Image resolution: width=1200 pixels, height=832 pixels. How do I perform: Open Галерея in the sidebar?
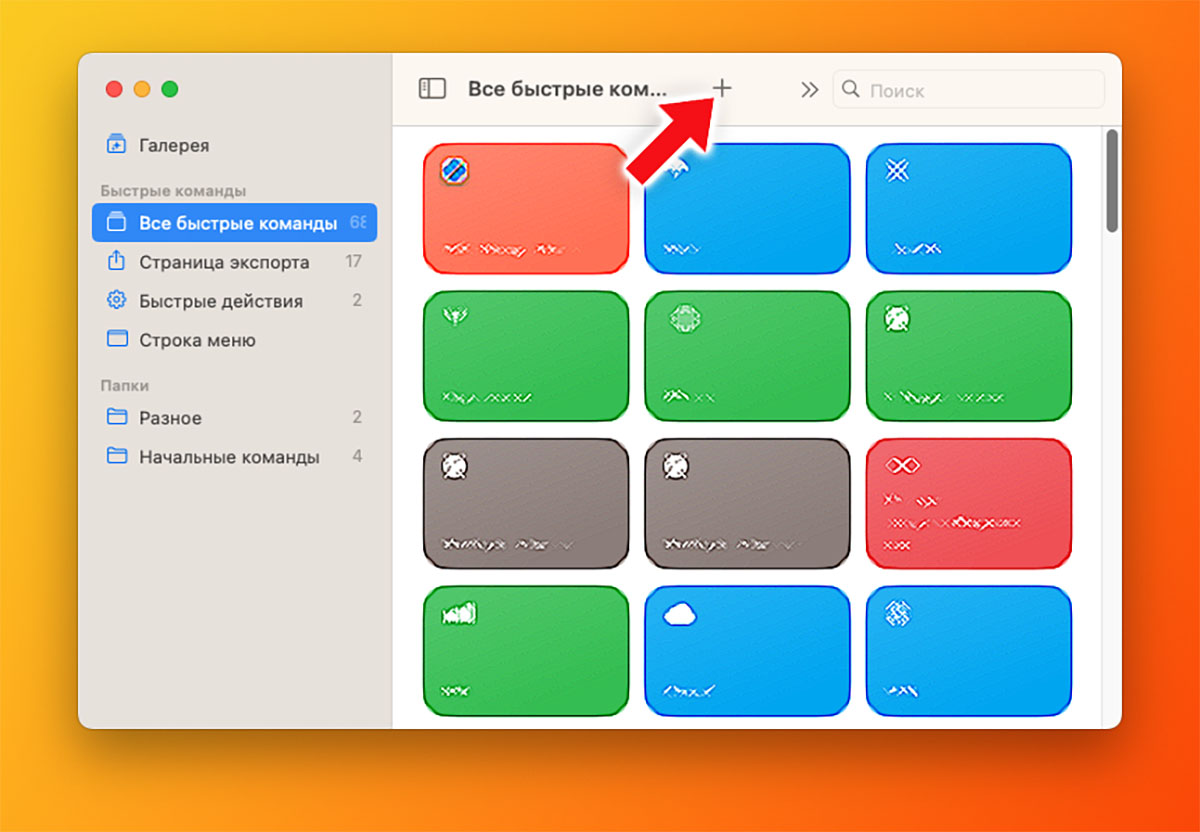coord(234,145)
